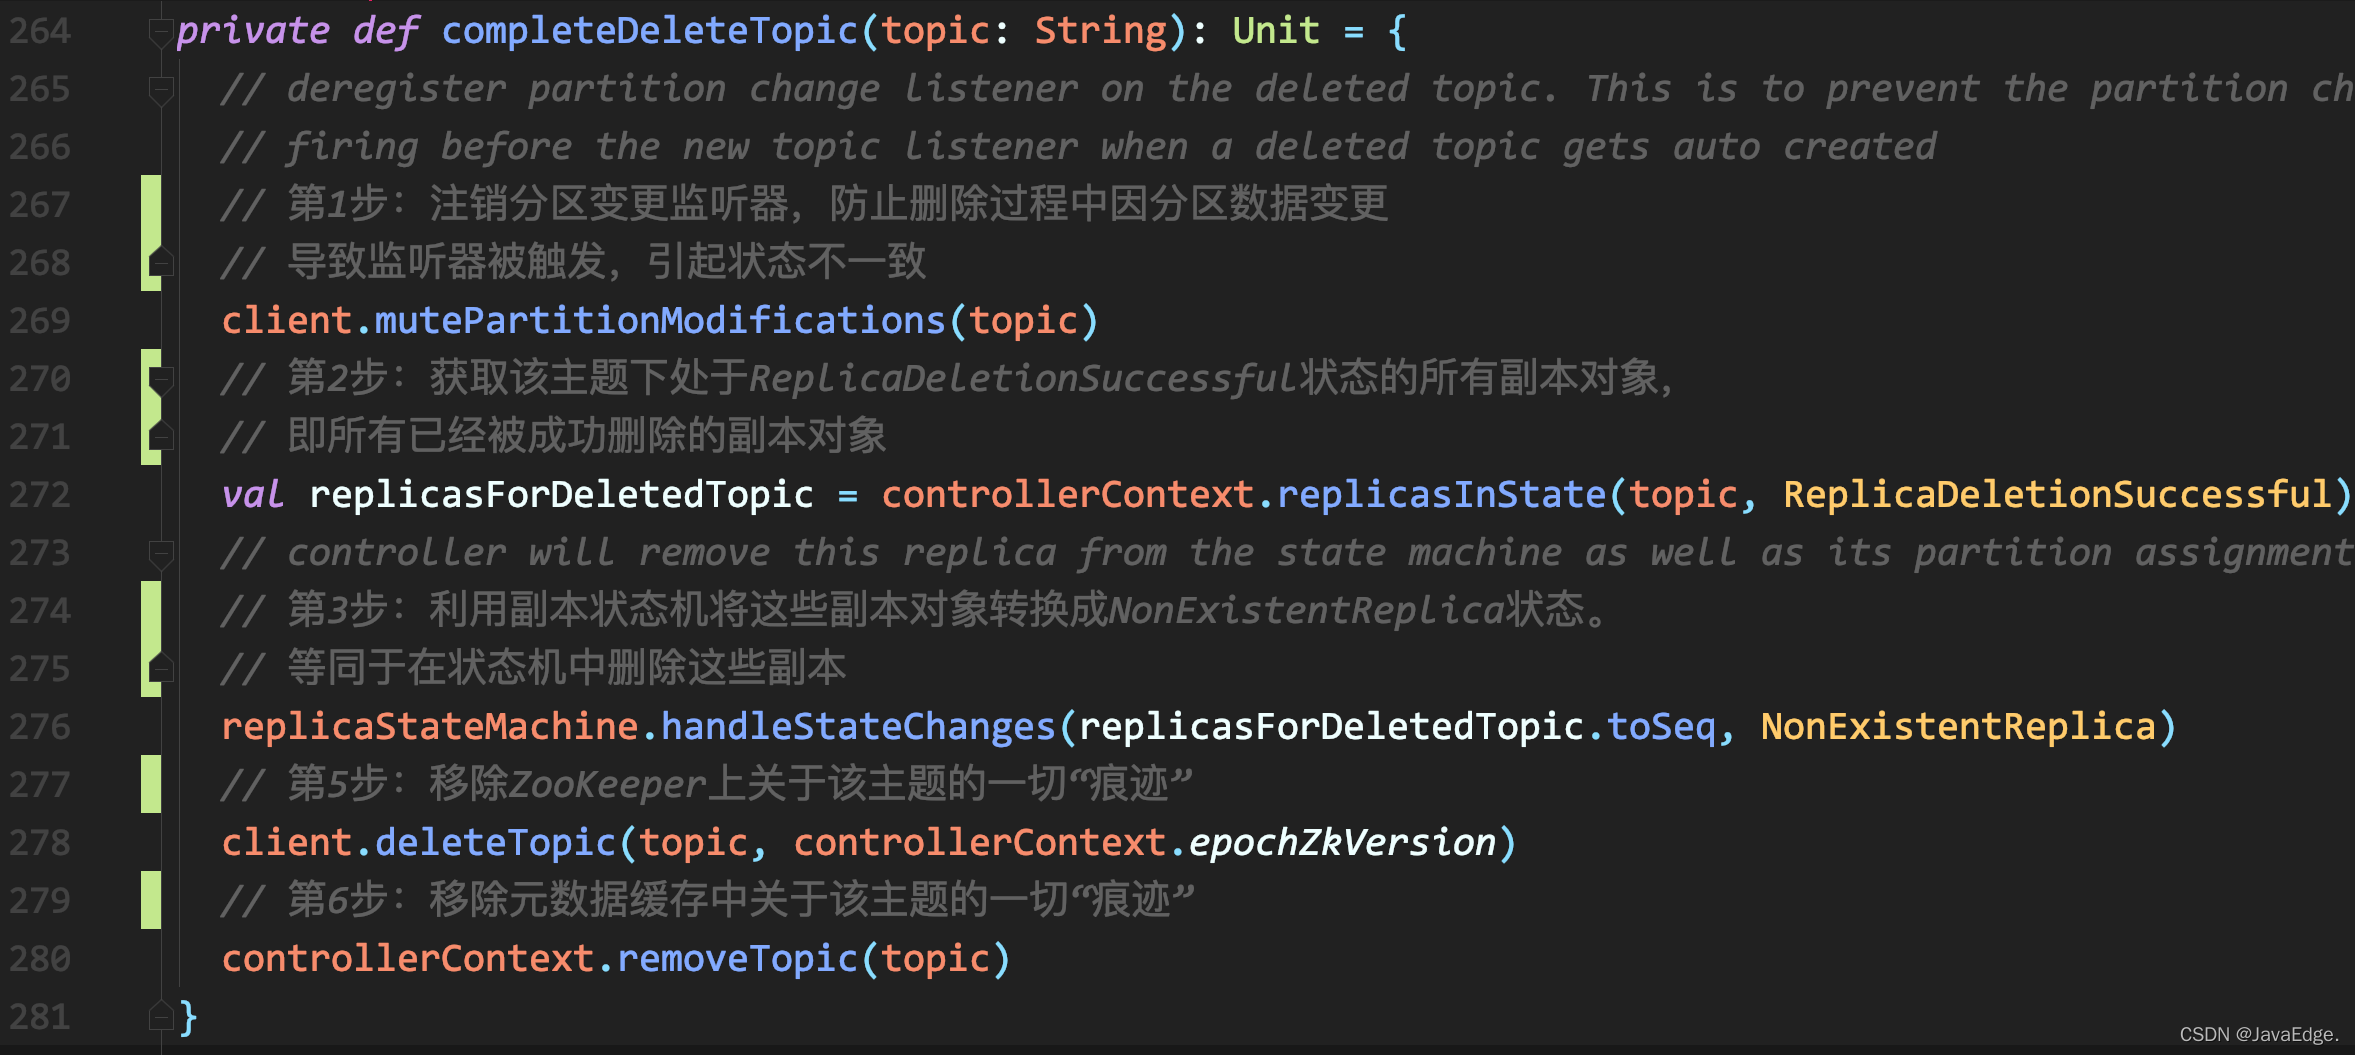
Task: Click the replicasInState method call
Action: [1441, 495]
